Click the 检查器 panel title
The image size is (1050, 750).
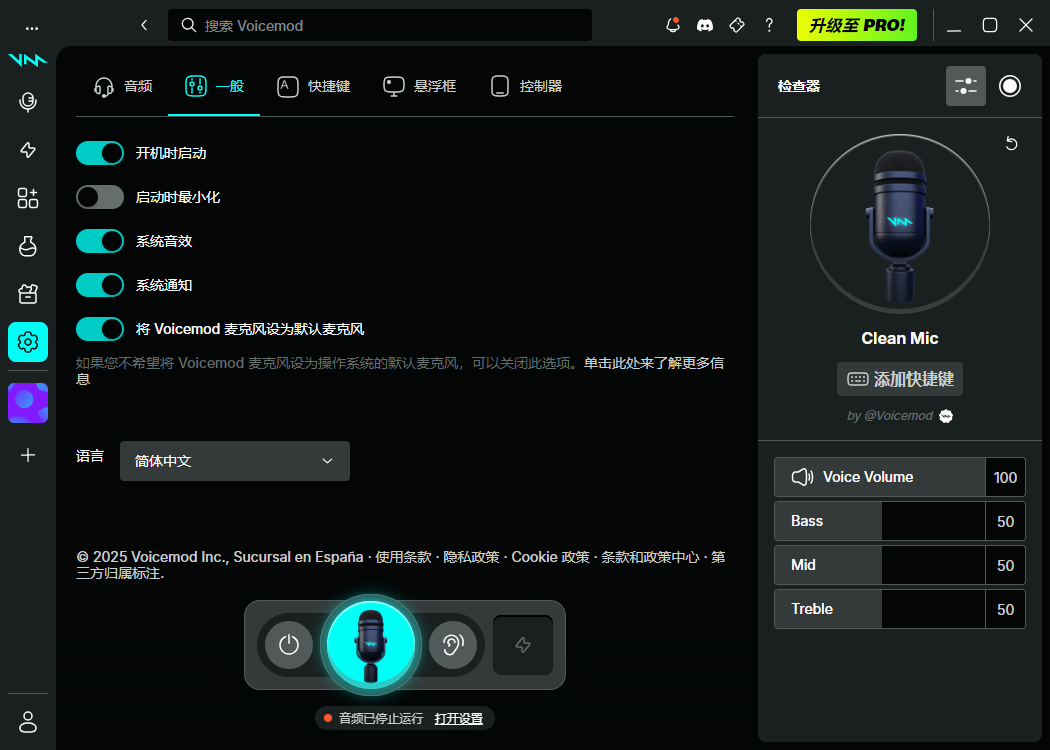[x=799, y=86]
